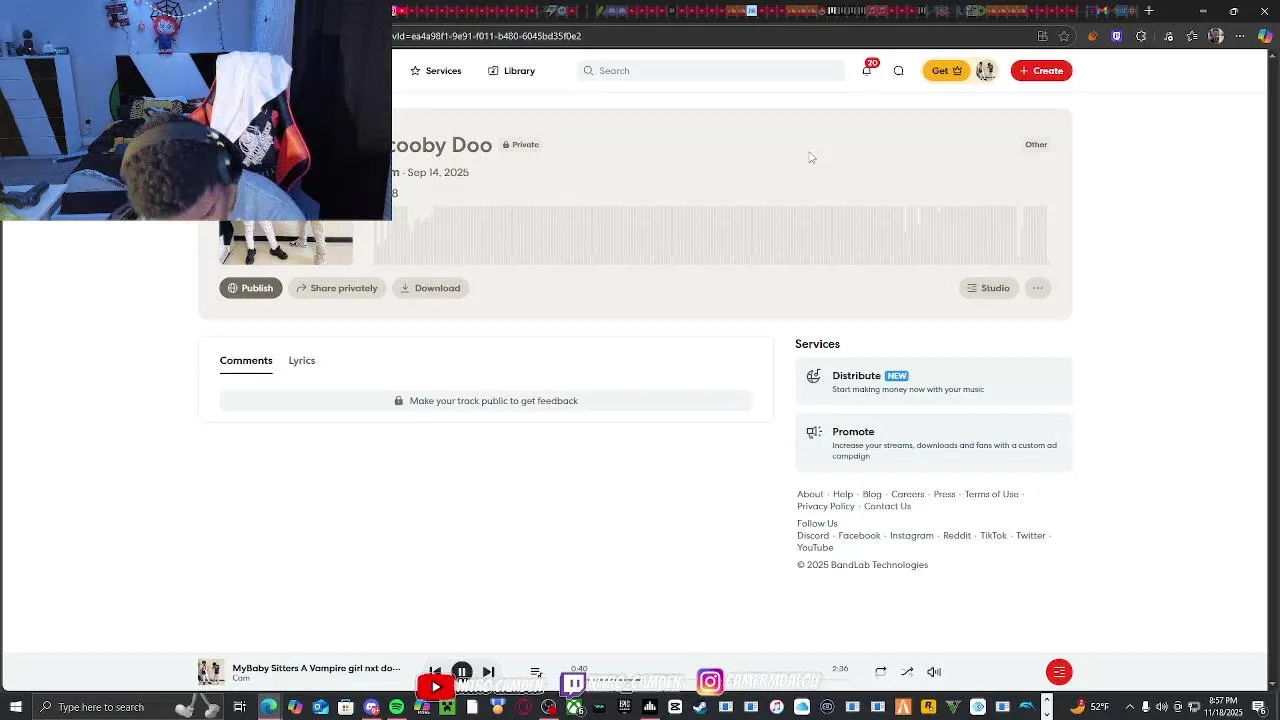
Task: Download the track
Action: point(430,288)
